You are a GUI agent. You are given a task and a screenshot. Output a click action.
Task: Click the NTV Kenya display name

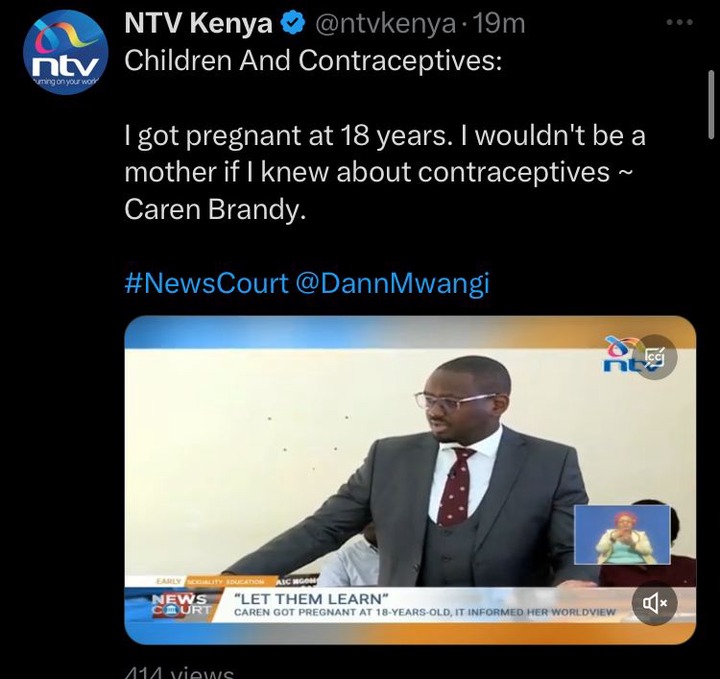(x=198, y=23)
